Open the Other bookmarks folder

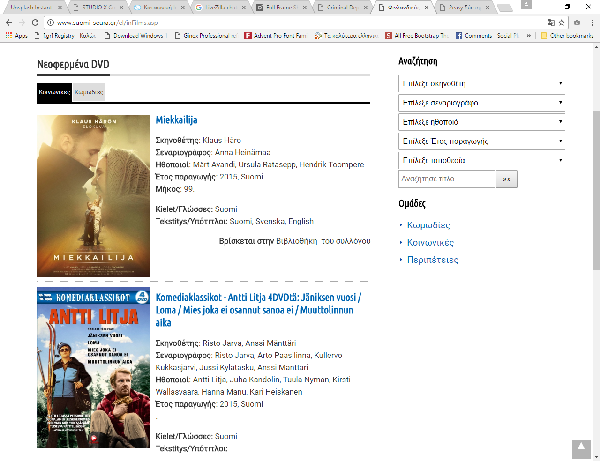(567, 36)
